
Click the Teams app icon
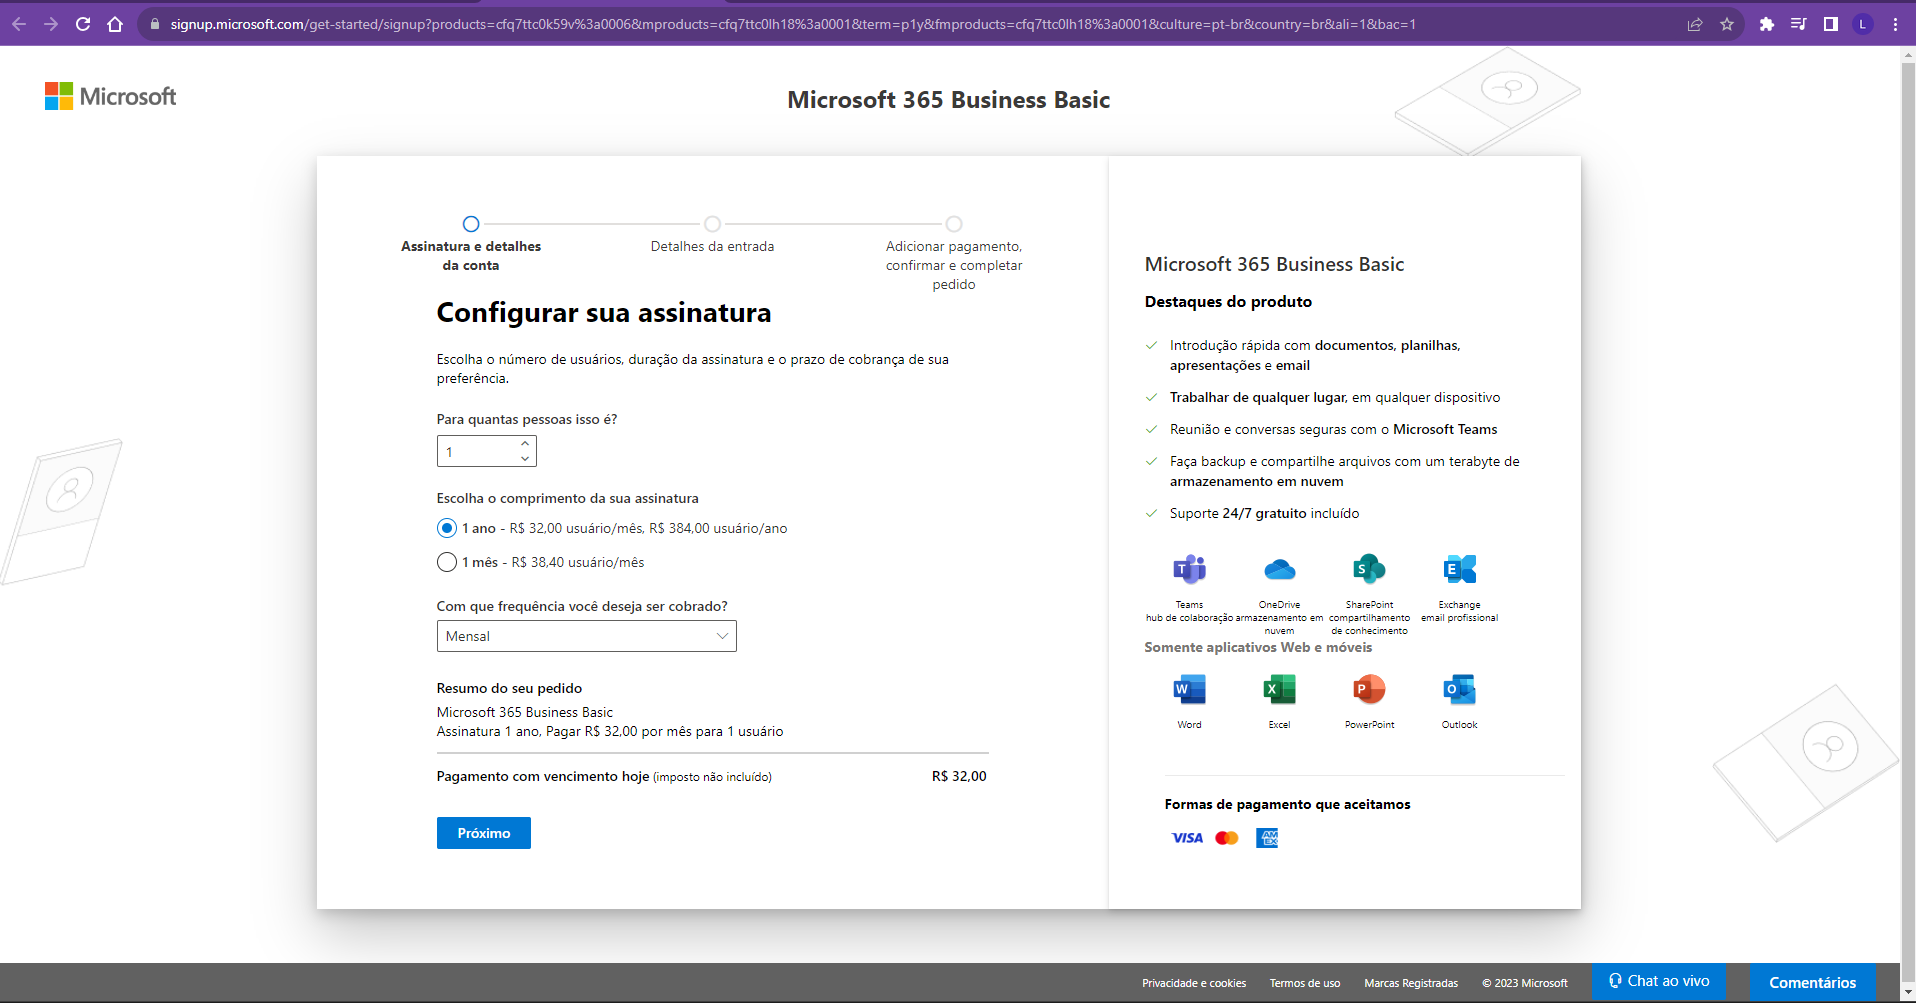tap(1189, 569)
